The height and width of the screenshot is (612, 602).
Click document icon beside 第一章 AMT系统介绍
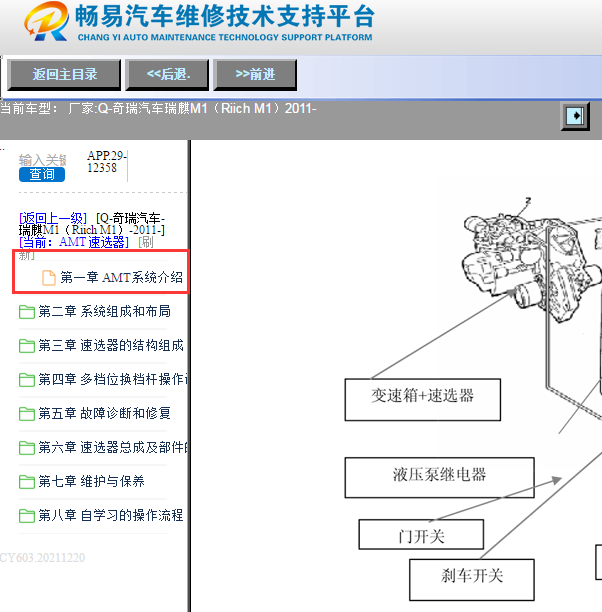point(49,278)
